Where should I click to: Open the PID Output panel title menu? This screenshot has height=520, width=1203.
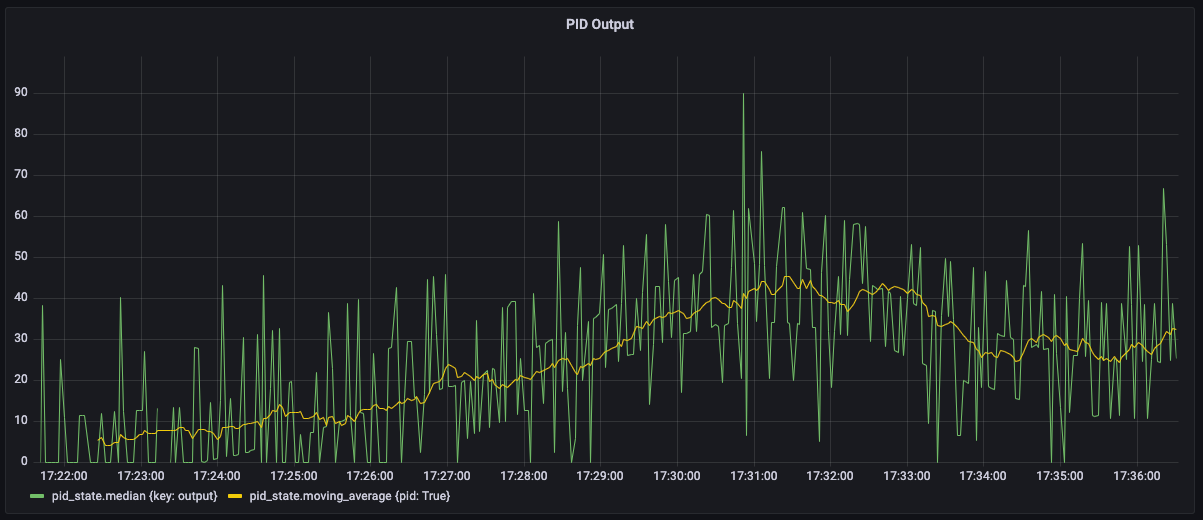point(601,24)
